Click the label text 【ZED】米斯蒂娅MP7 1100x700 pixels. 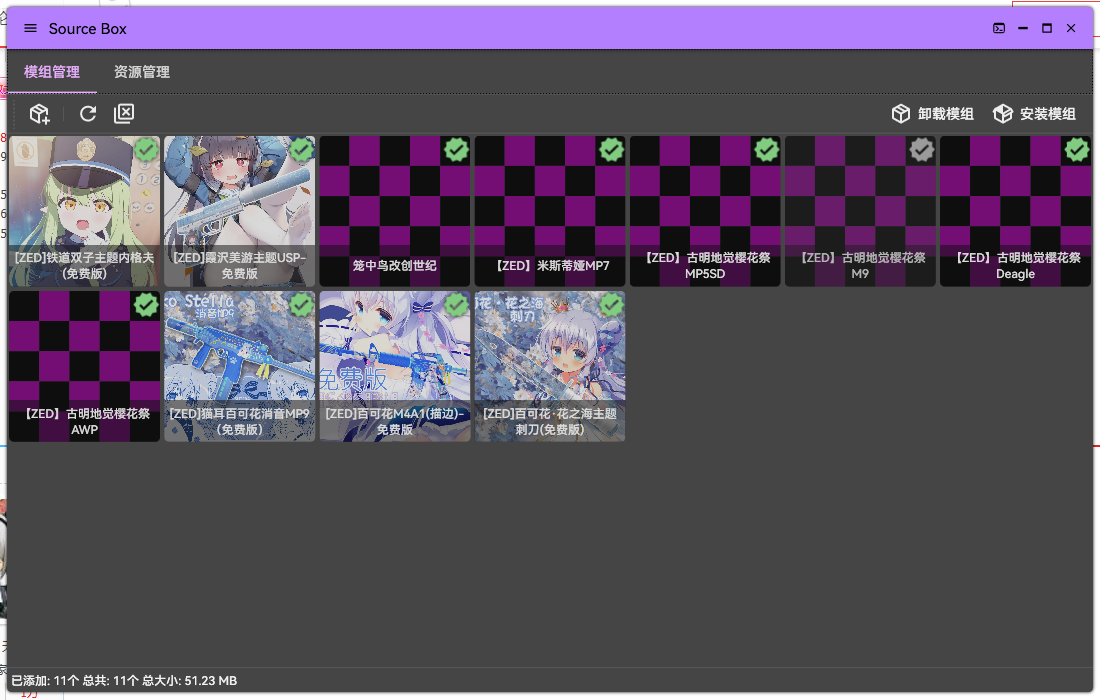(550, 266)
